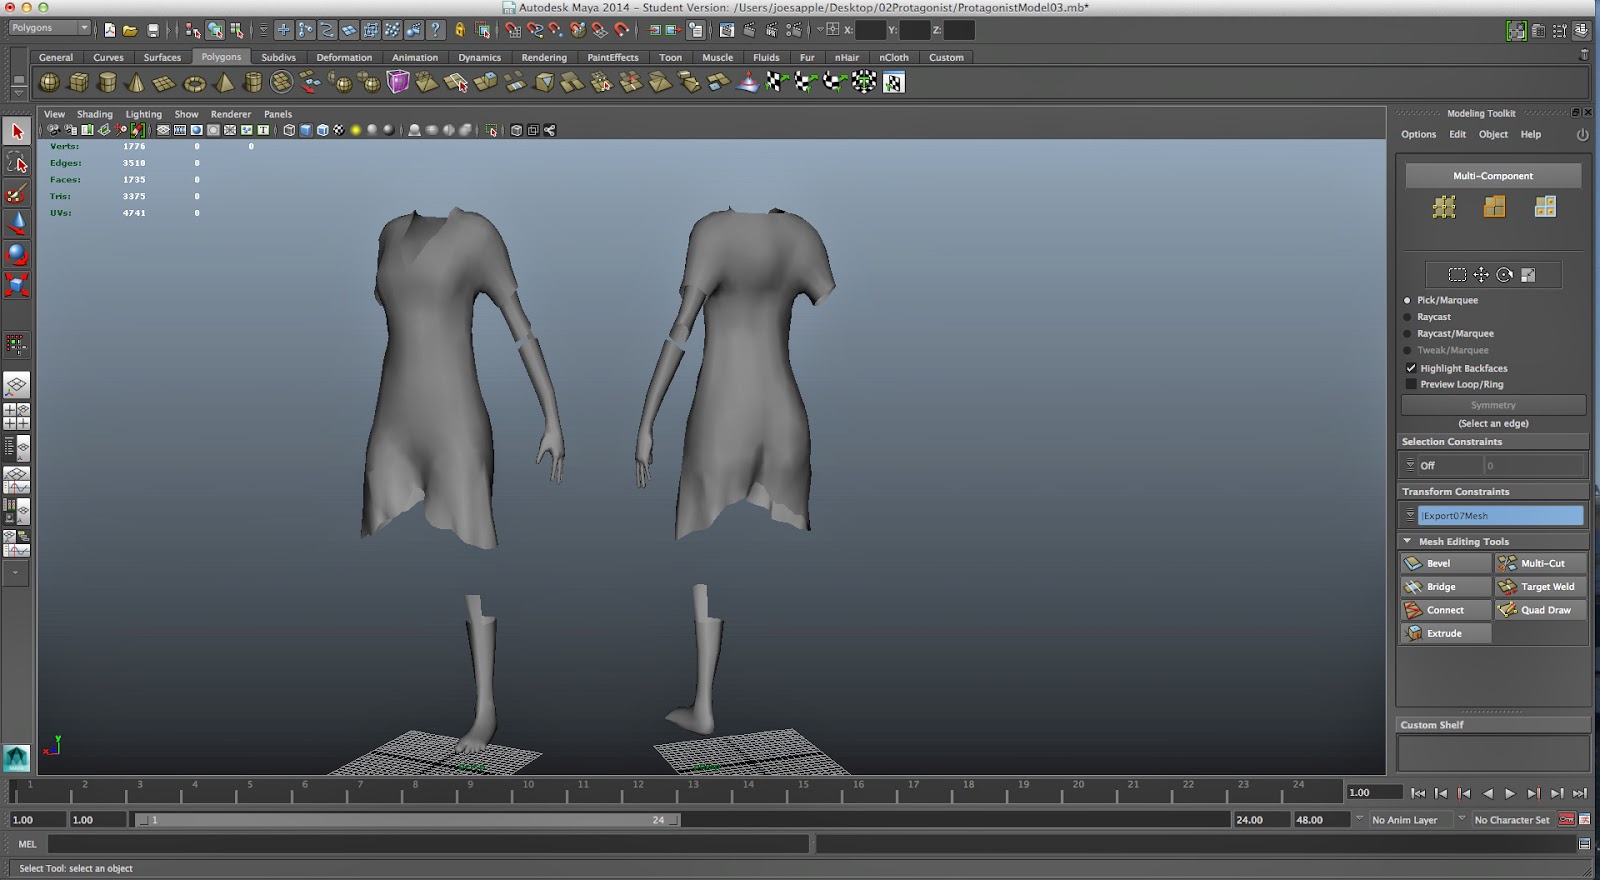Select the Raycast radio option
The width and height of the screenshot is (1600, 880).
[1407, 317]
